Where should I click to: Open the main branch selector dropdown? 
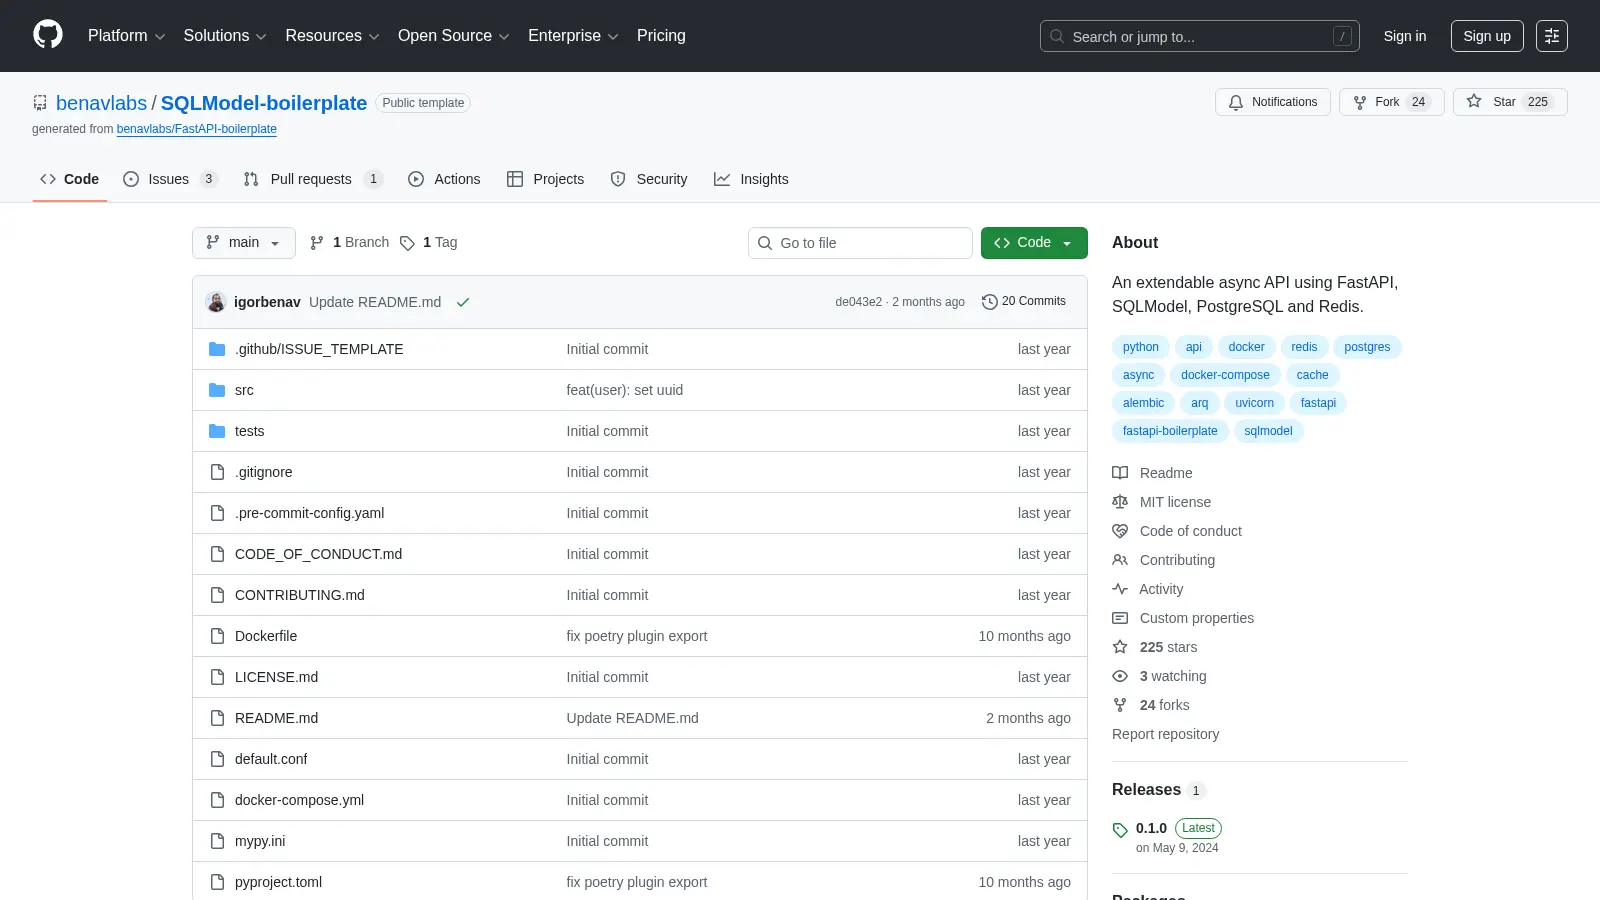[244, 243]
